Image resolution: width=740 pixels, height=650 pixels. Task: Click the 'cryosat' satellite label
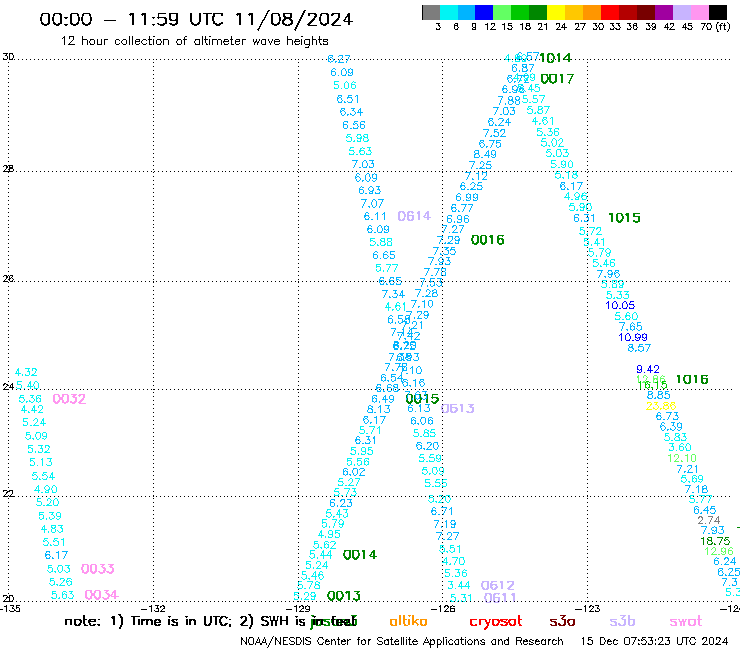point(496,622)
